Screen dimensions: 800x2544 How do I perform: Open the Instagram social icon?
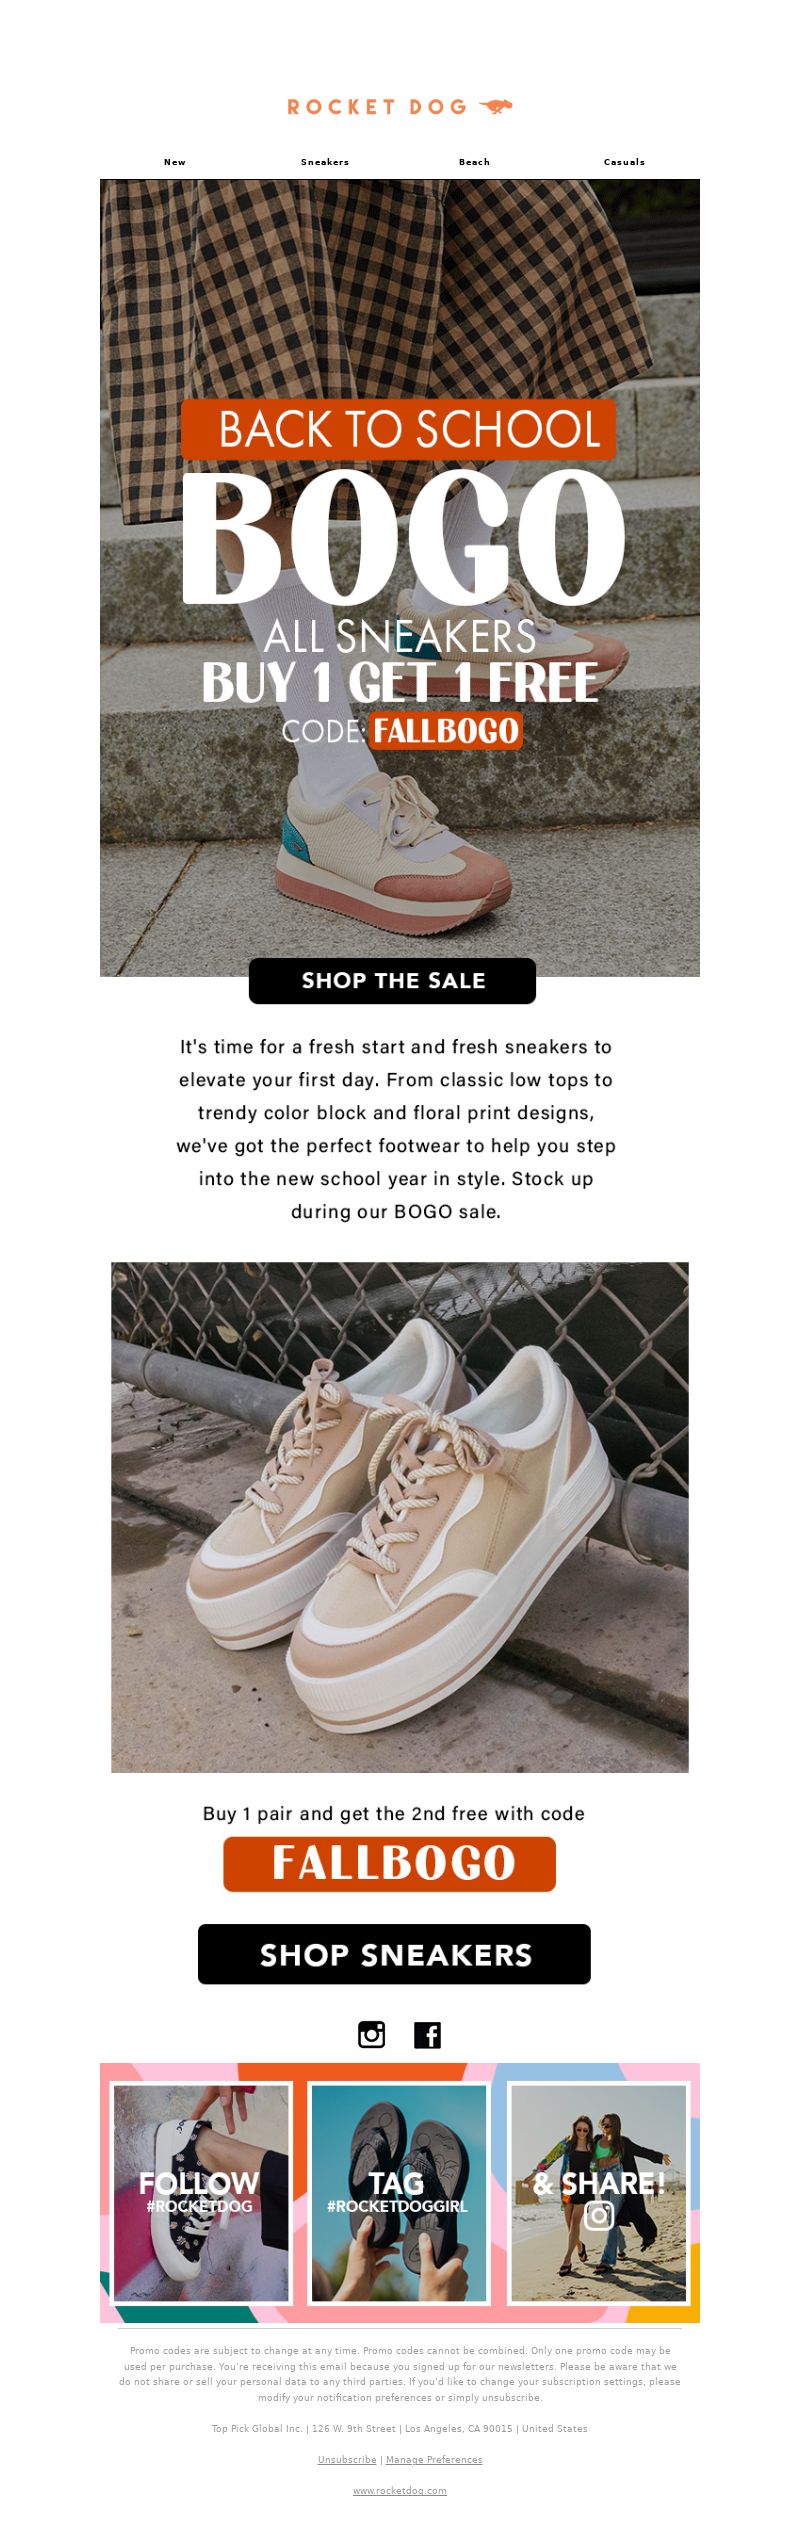point(372,2034)
